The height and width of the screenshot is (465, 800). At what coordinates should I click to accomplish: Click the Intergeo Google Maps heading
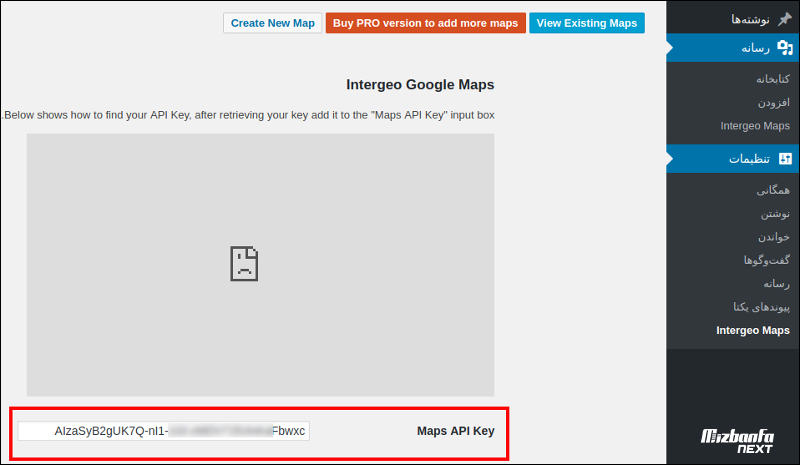pos(420,84)
